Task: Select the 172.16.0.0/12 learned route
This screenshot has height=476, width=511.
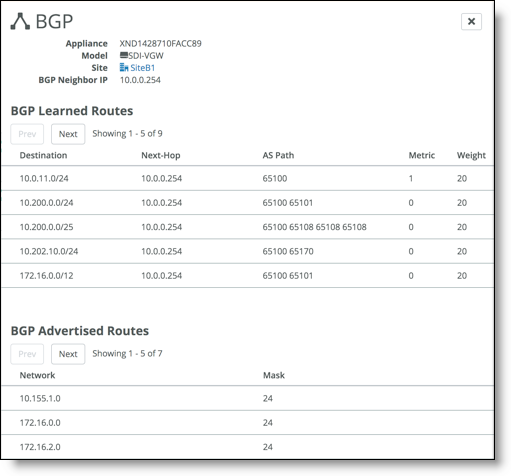Action: pyautogui.click(x=247, y=276)
